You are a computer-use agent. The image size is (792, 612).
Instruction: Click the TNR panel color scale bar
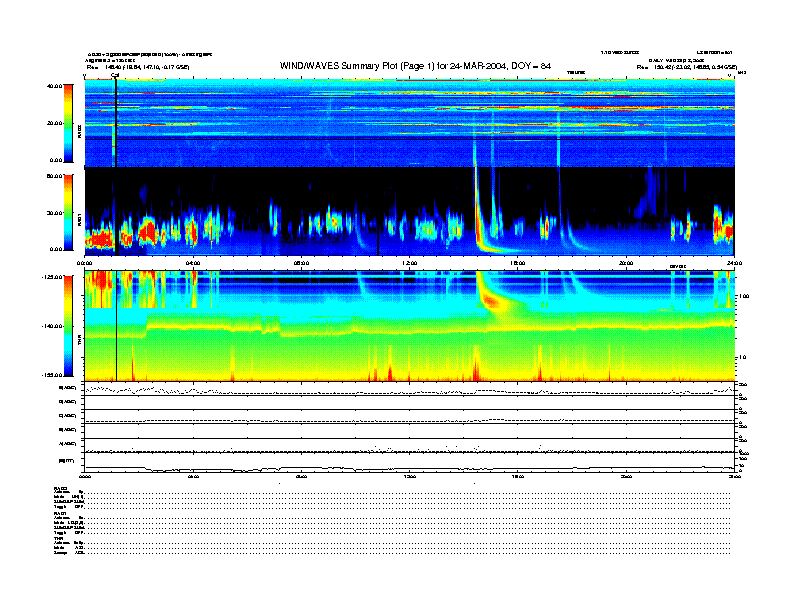69,326
